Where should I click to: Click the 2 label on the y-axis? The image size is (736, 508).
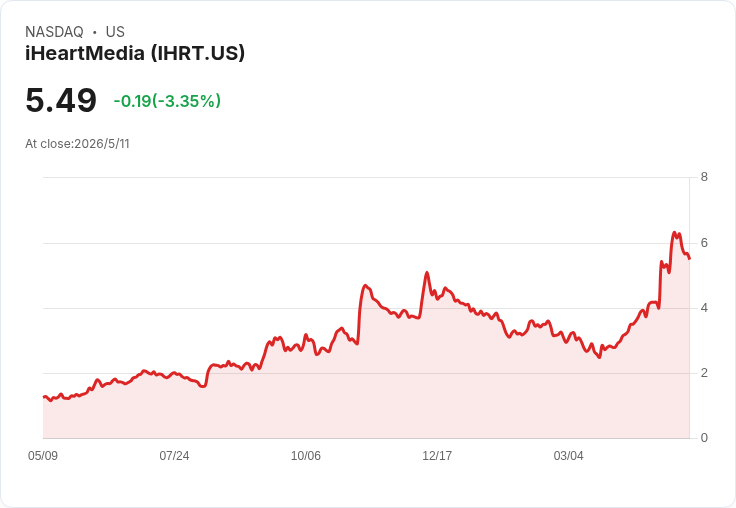704,373
